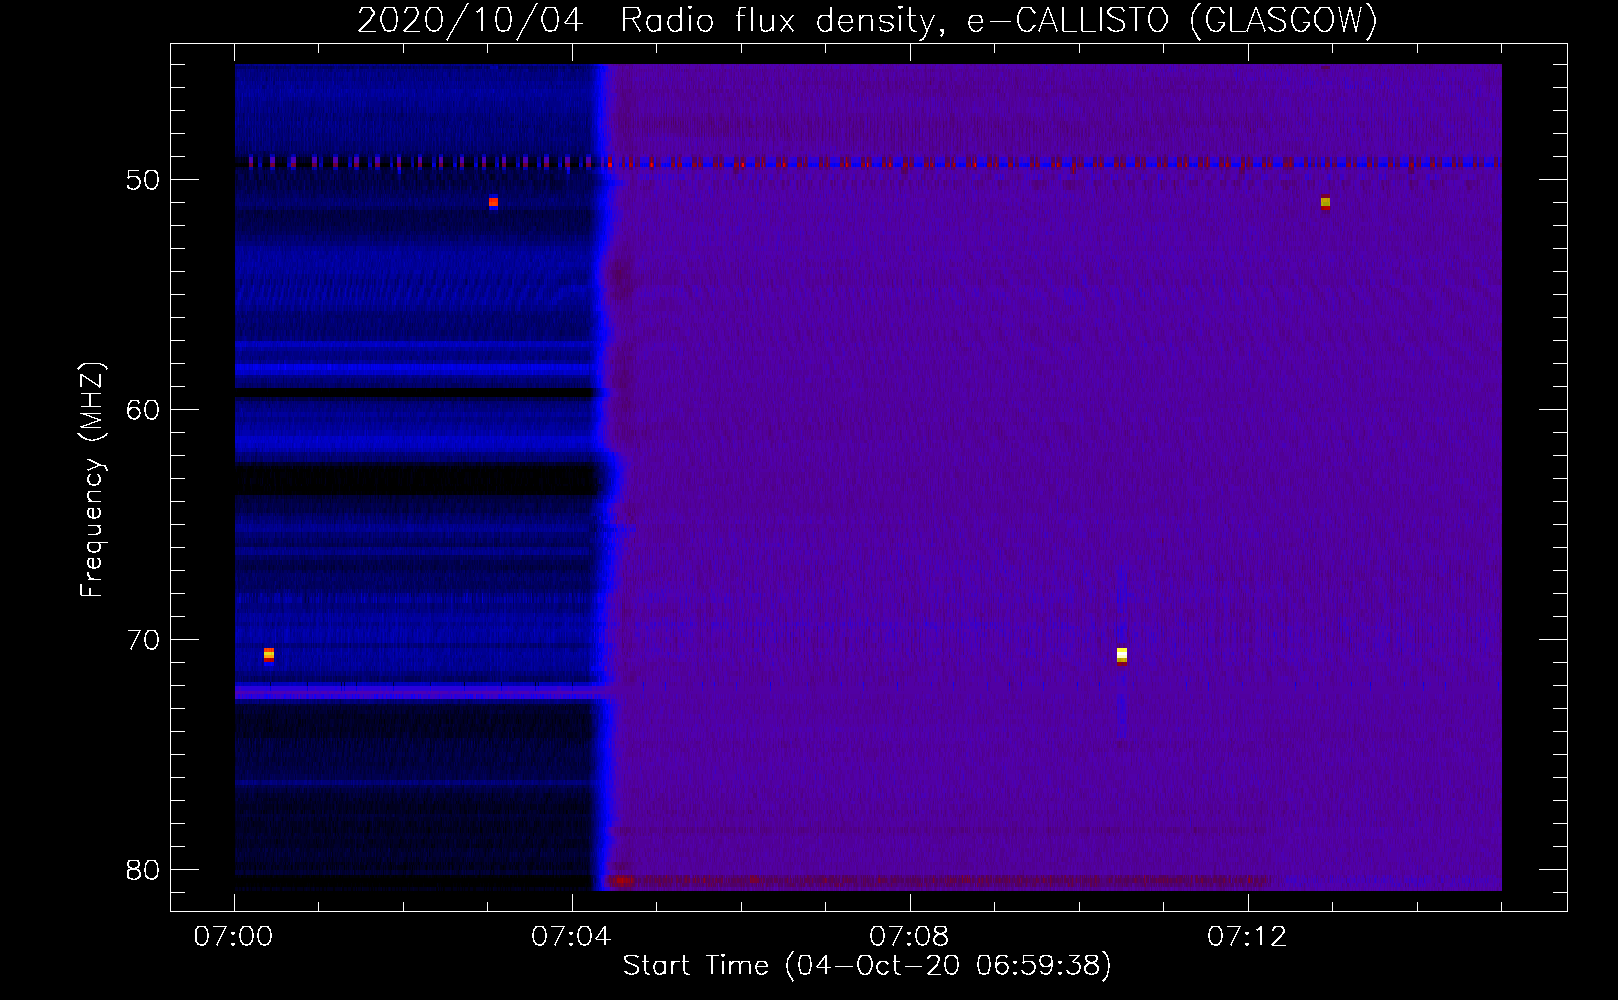Click the yellow spot near 07:13 at 51 MHz
The height and width of the screenshot is (1000, 1618).
[1325, 202]
